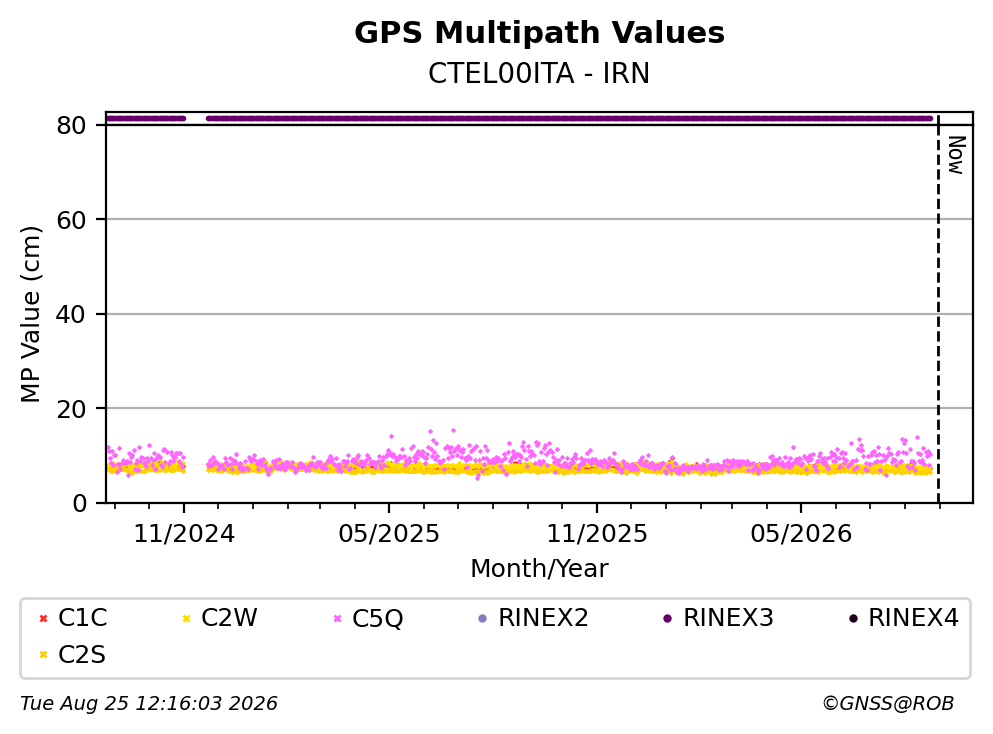Select the C5Q legend label
This screenshot has width=993, height=734.
coord(377,618)
